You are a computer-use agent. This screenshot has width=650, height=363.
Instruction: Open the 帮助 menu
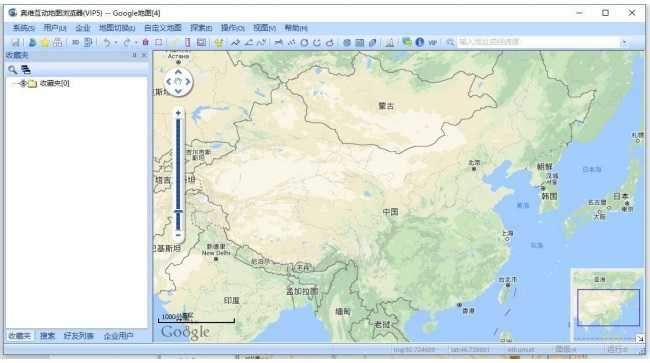tap(296, 28)
